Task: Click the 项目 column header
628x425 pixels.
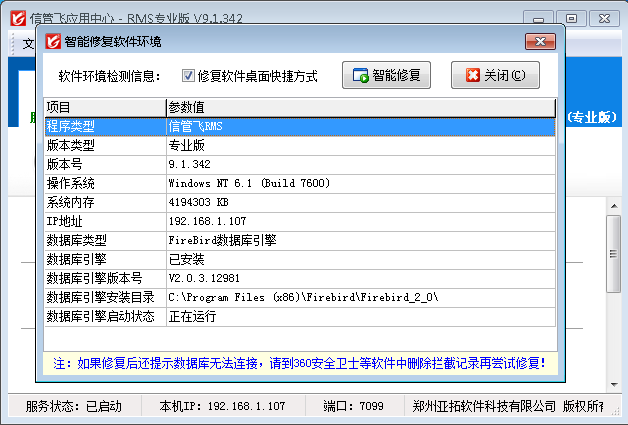Action: pos(105,108)
